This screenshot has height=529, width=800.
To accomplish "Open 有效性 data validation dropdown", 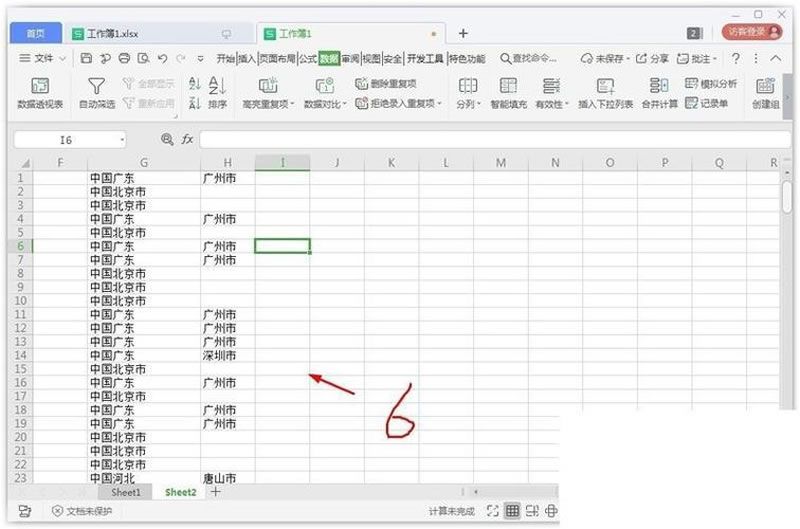I will tap(551, 92).
